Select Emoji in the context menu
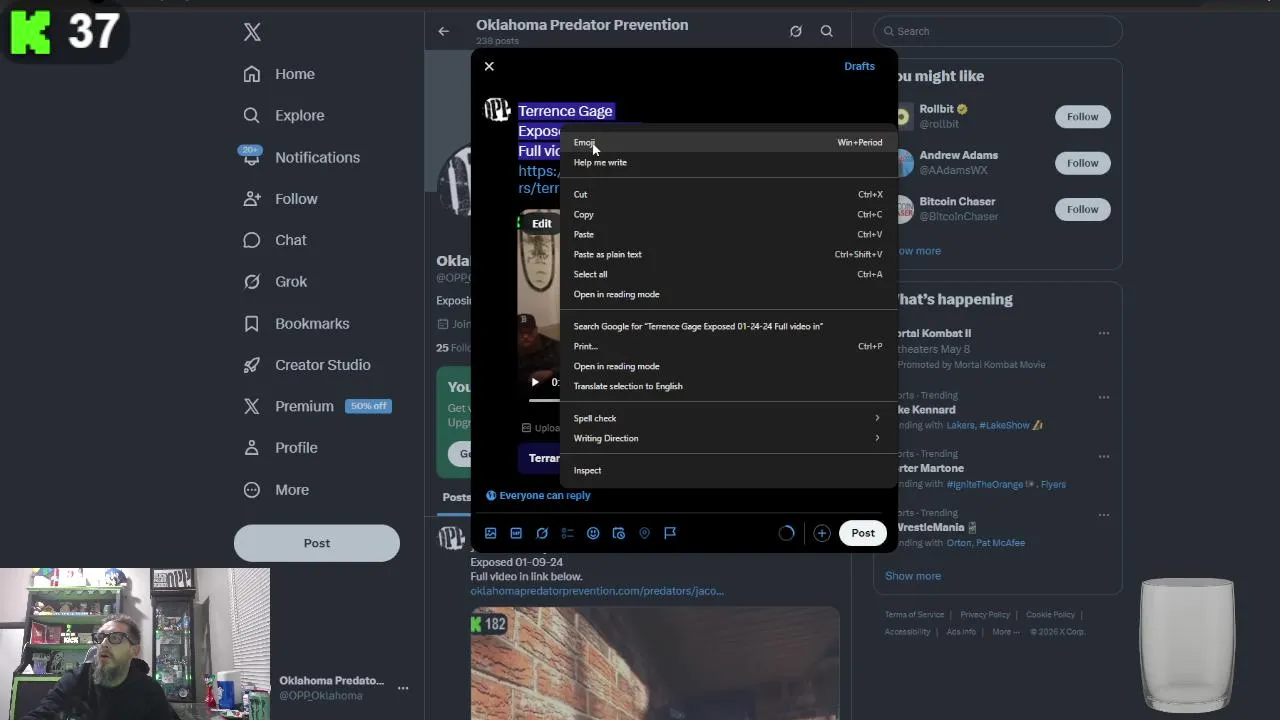1280x720 pixels. point(728,142)
